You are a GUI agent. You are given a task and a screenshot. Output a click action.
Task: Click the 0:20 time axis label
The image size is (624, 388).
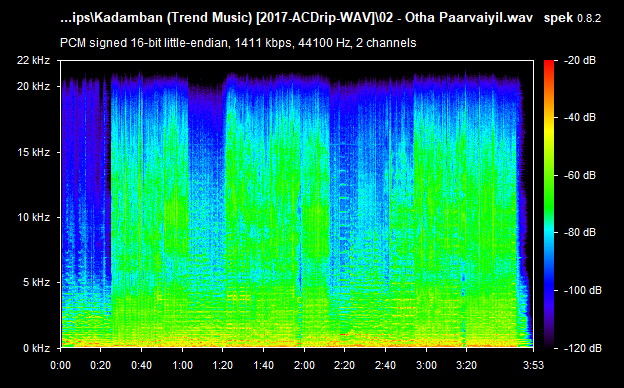point(101,365)
